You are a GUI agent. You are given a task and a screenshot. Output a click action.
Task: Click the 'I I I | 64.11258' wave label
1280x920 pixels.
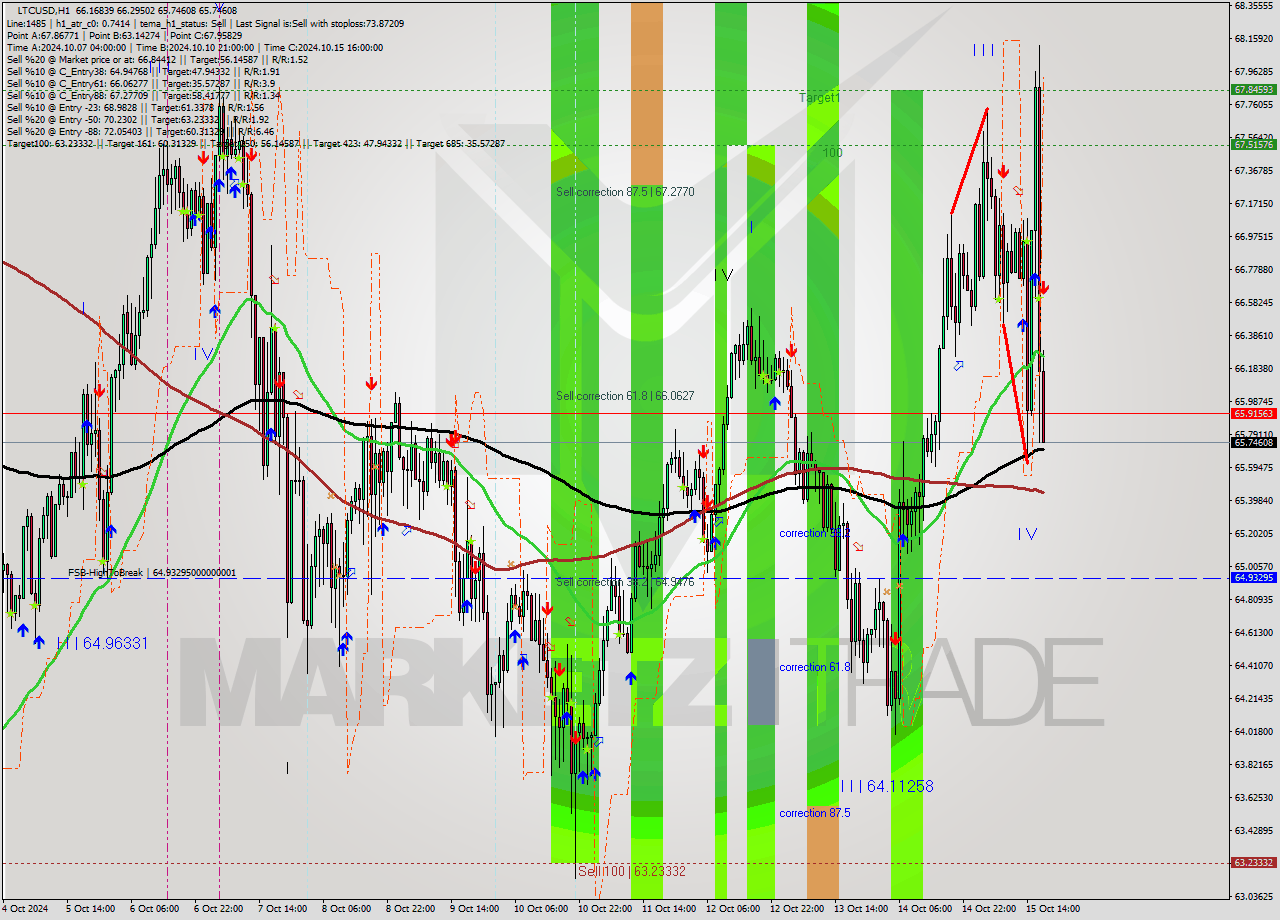(886, 786)
